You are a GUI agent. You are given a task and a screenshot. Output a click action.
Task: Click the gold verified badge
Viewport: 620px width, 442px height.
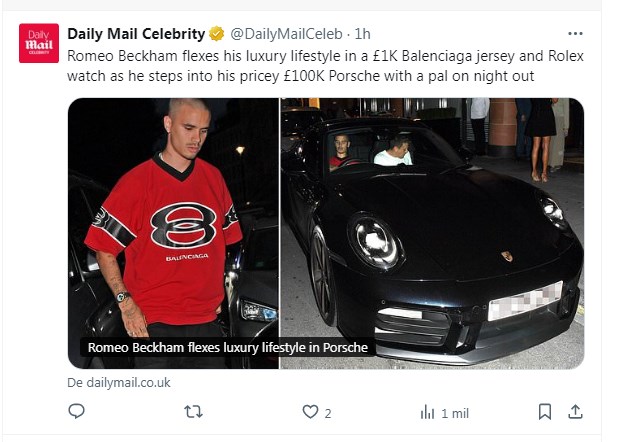[x=217, y=34]
